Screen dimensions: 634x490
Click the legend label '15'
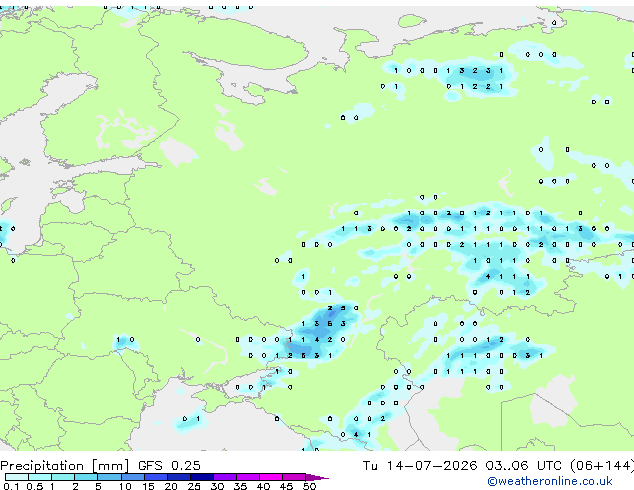[148, 486]
